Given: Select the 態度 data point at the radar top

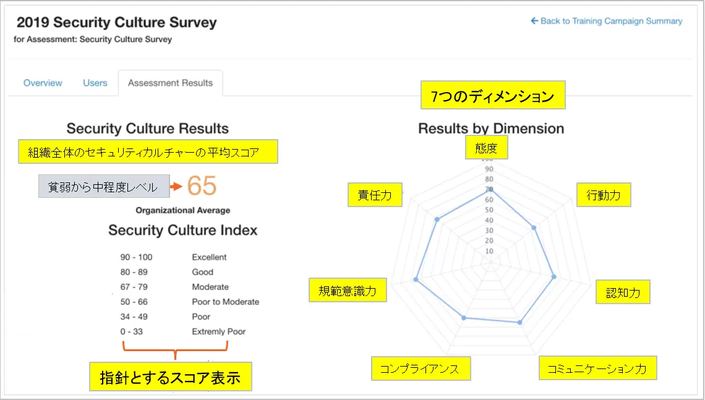Looking at the screenshot, I should coord(489,190).
